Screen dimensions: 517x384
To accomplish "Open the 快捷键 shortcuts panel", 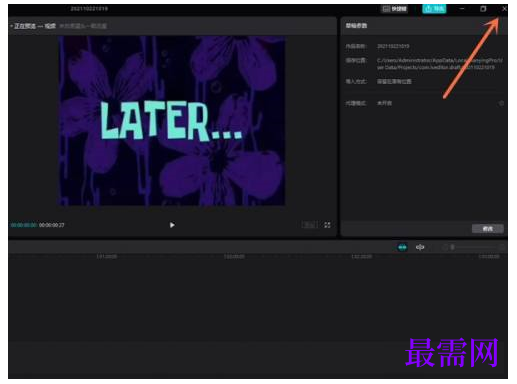I will tap(394, 9).
